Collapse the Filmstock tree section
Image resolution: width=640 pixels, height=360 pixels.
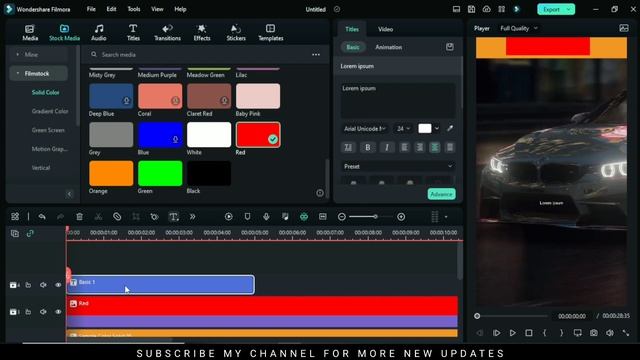point(18,73)
